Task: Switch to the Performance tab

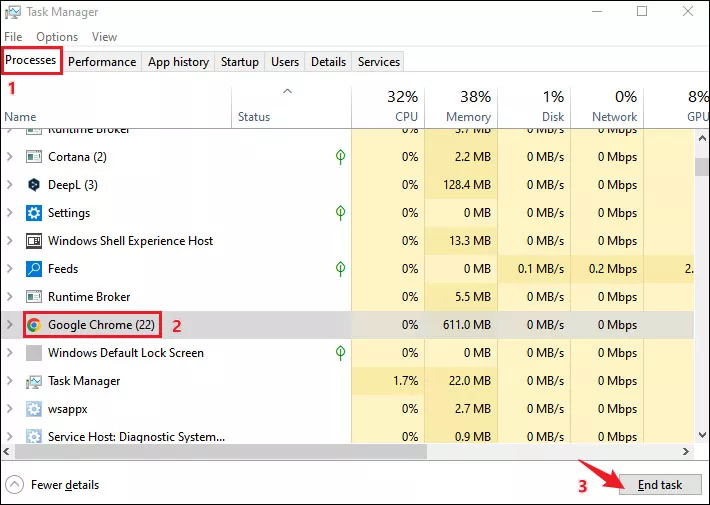Action: pyautogui.click(x=102, y=62)
